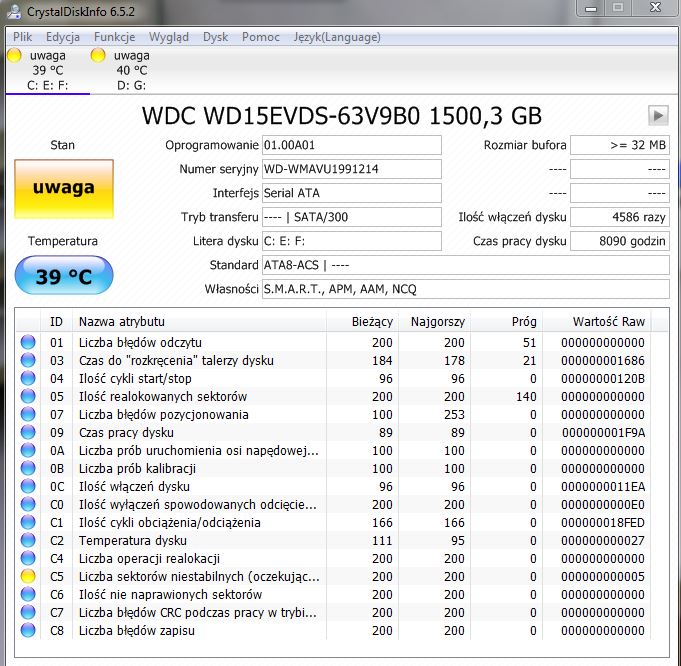Click blue status icon for attribute C6
Image resolution: width=681 pixels, height=666 pixels.
coord(28,594)
